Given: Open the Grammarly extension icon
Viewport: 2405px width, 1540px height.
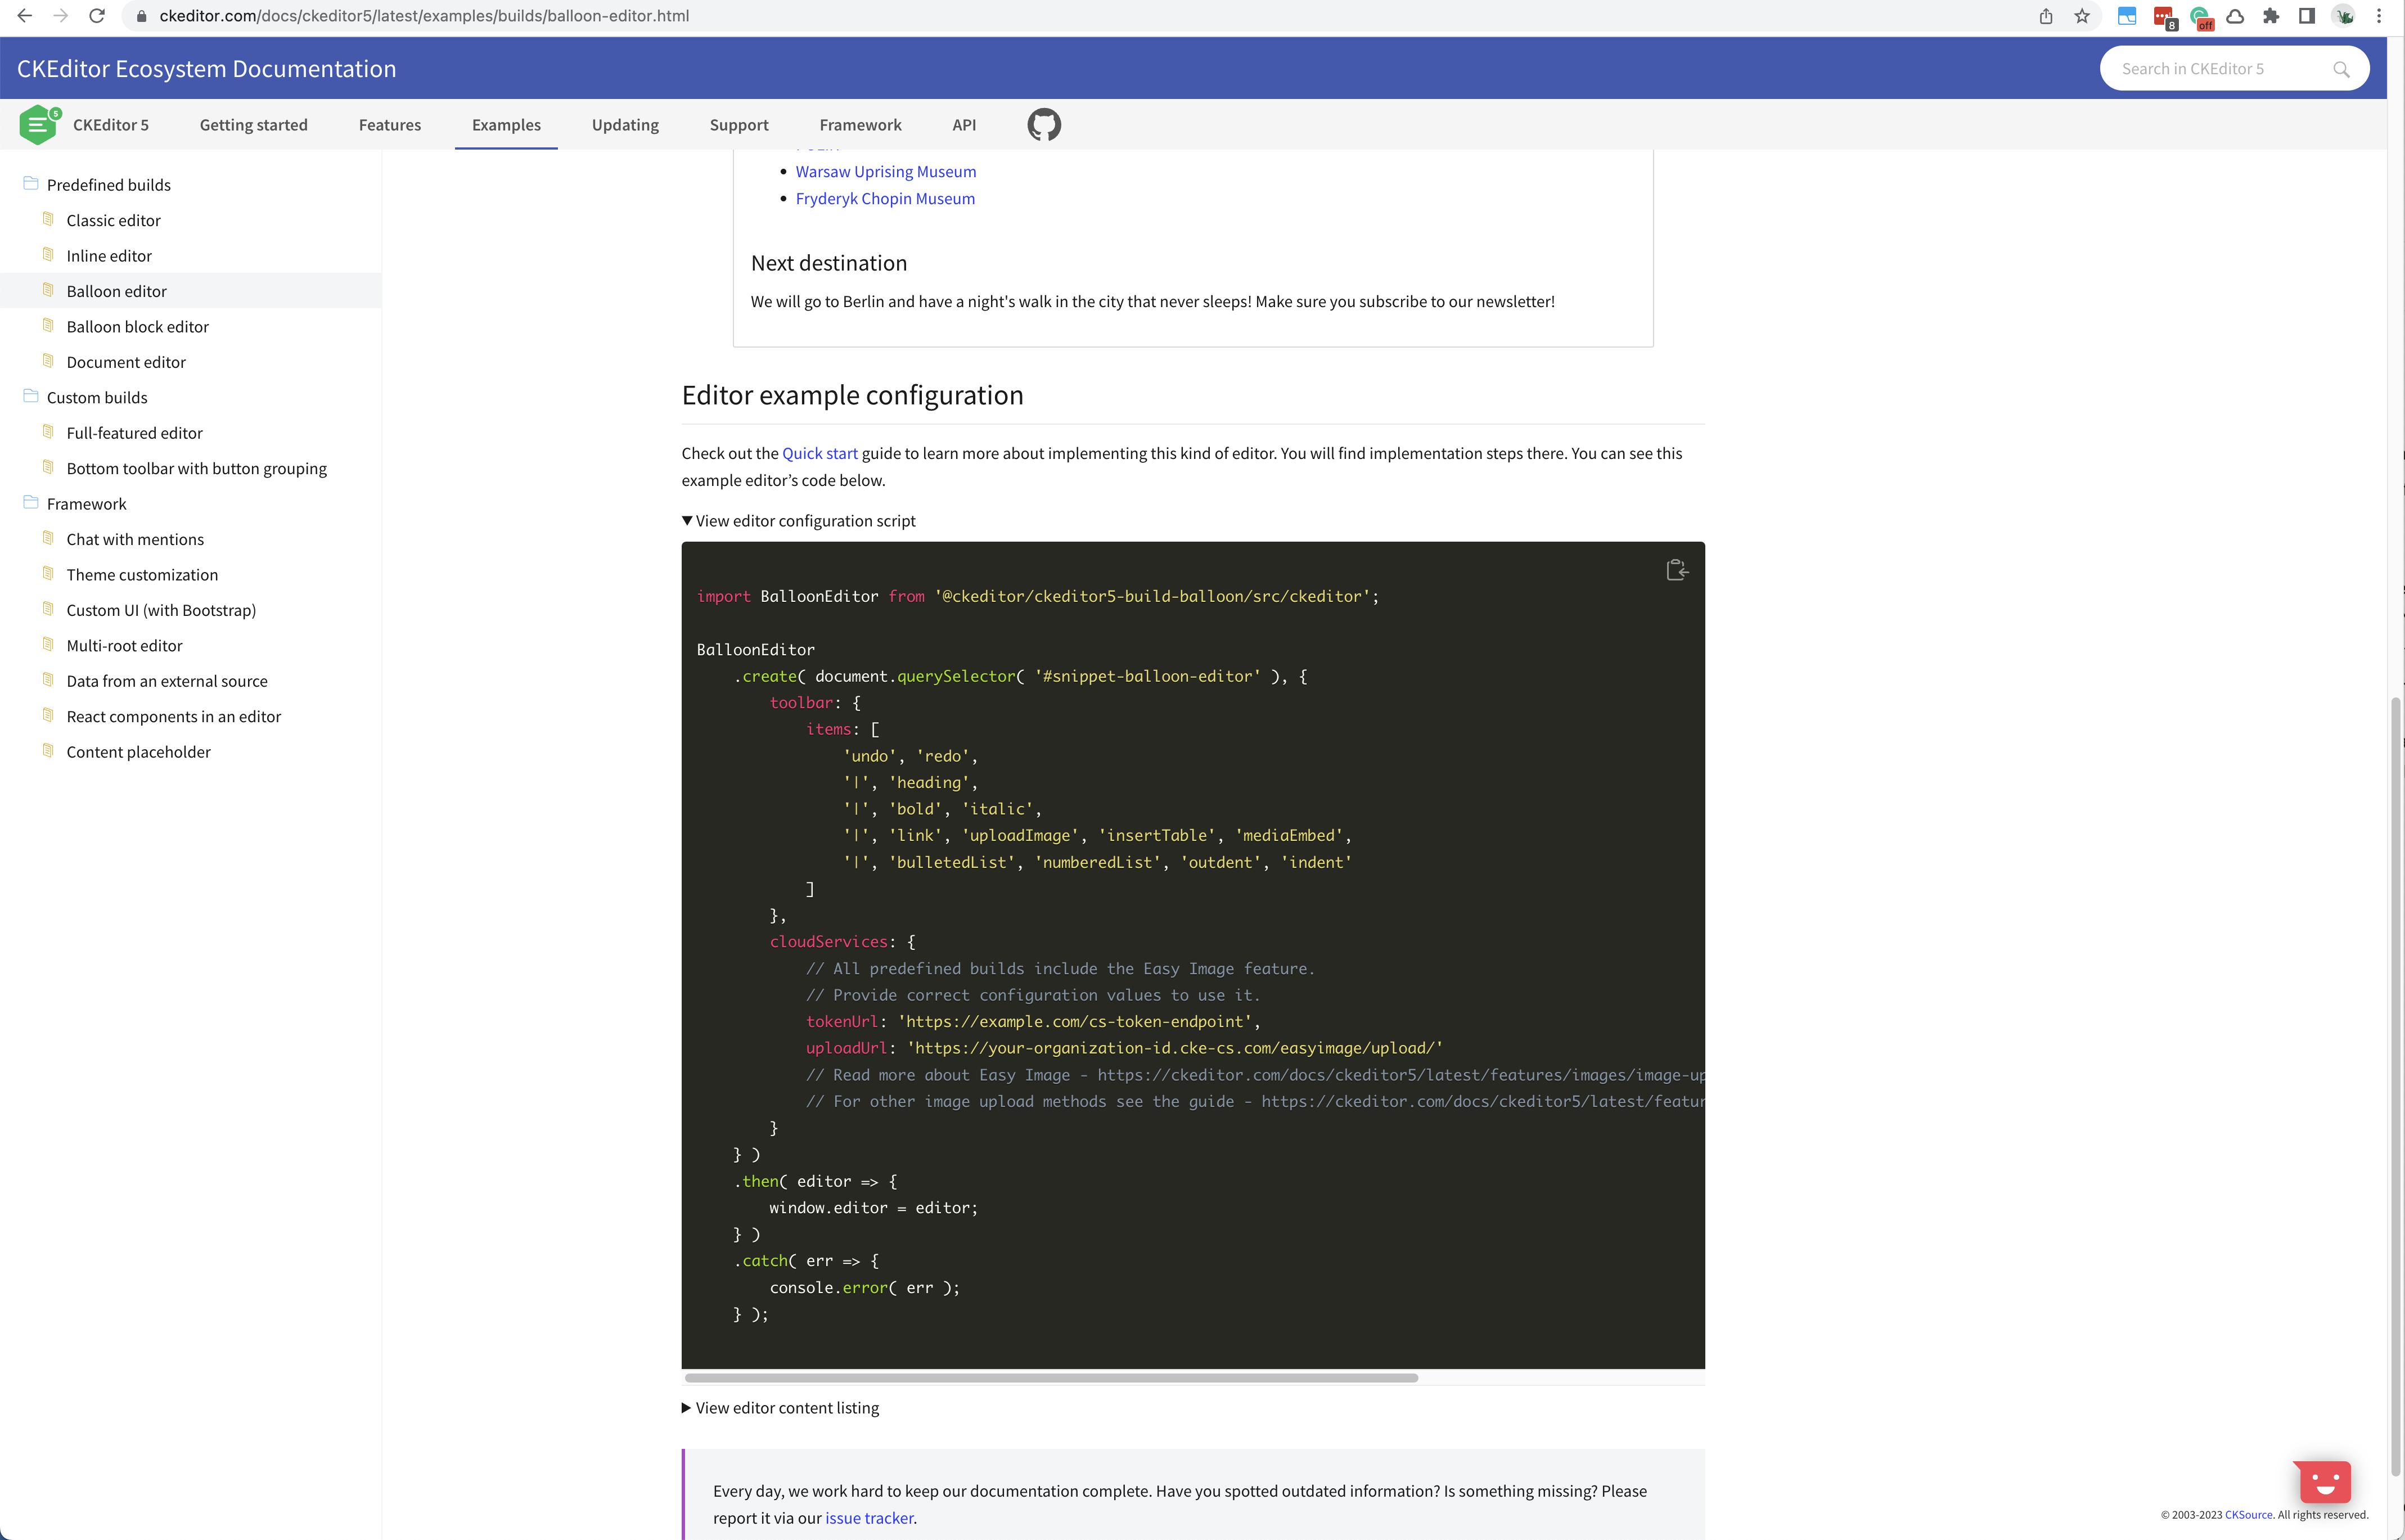Looking at the screenshot, I should pyautogui.click(x=2201, y=16).
